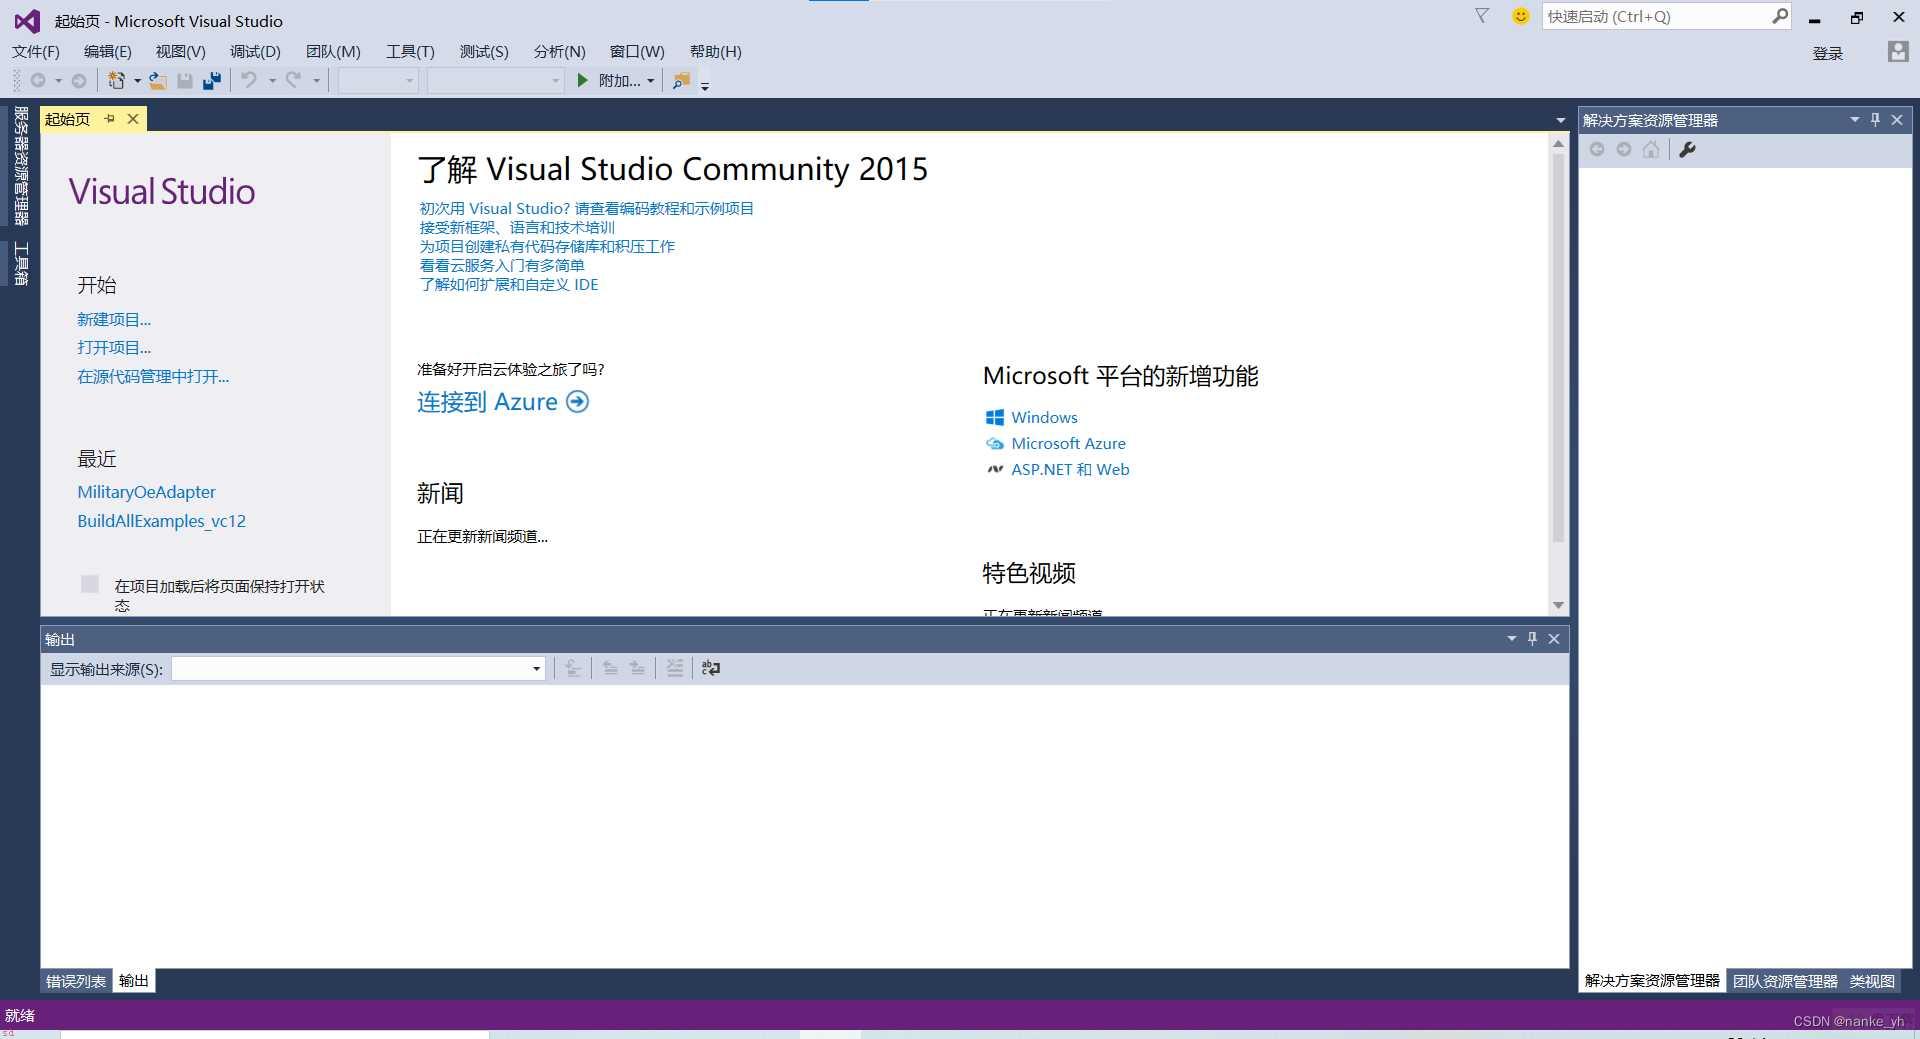Open the 视图(V) menu
The width and height of the screenshot is (1920, 1039).
[x=180, y=51]
